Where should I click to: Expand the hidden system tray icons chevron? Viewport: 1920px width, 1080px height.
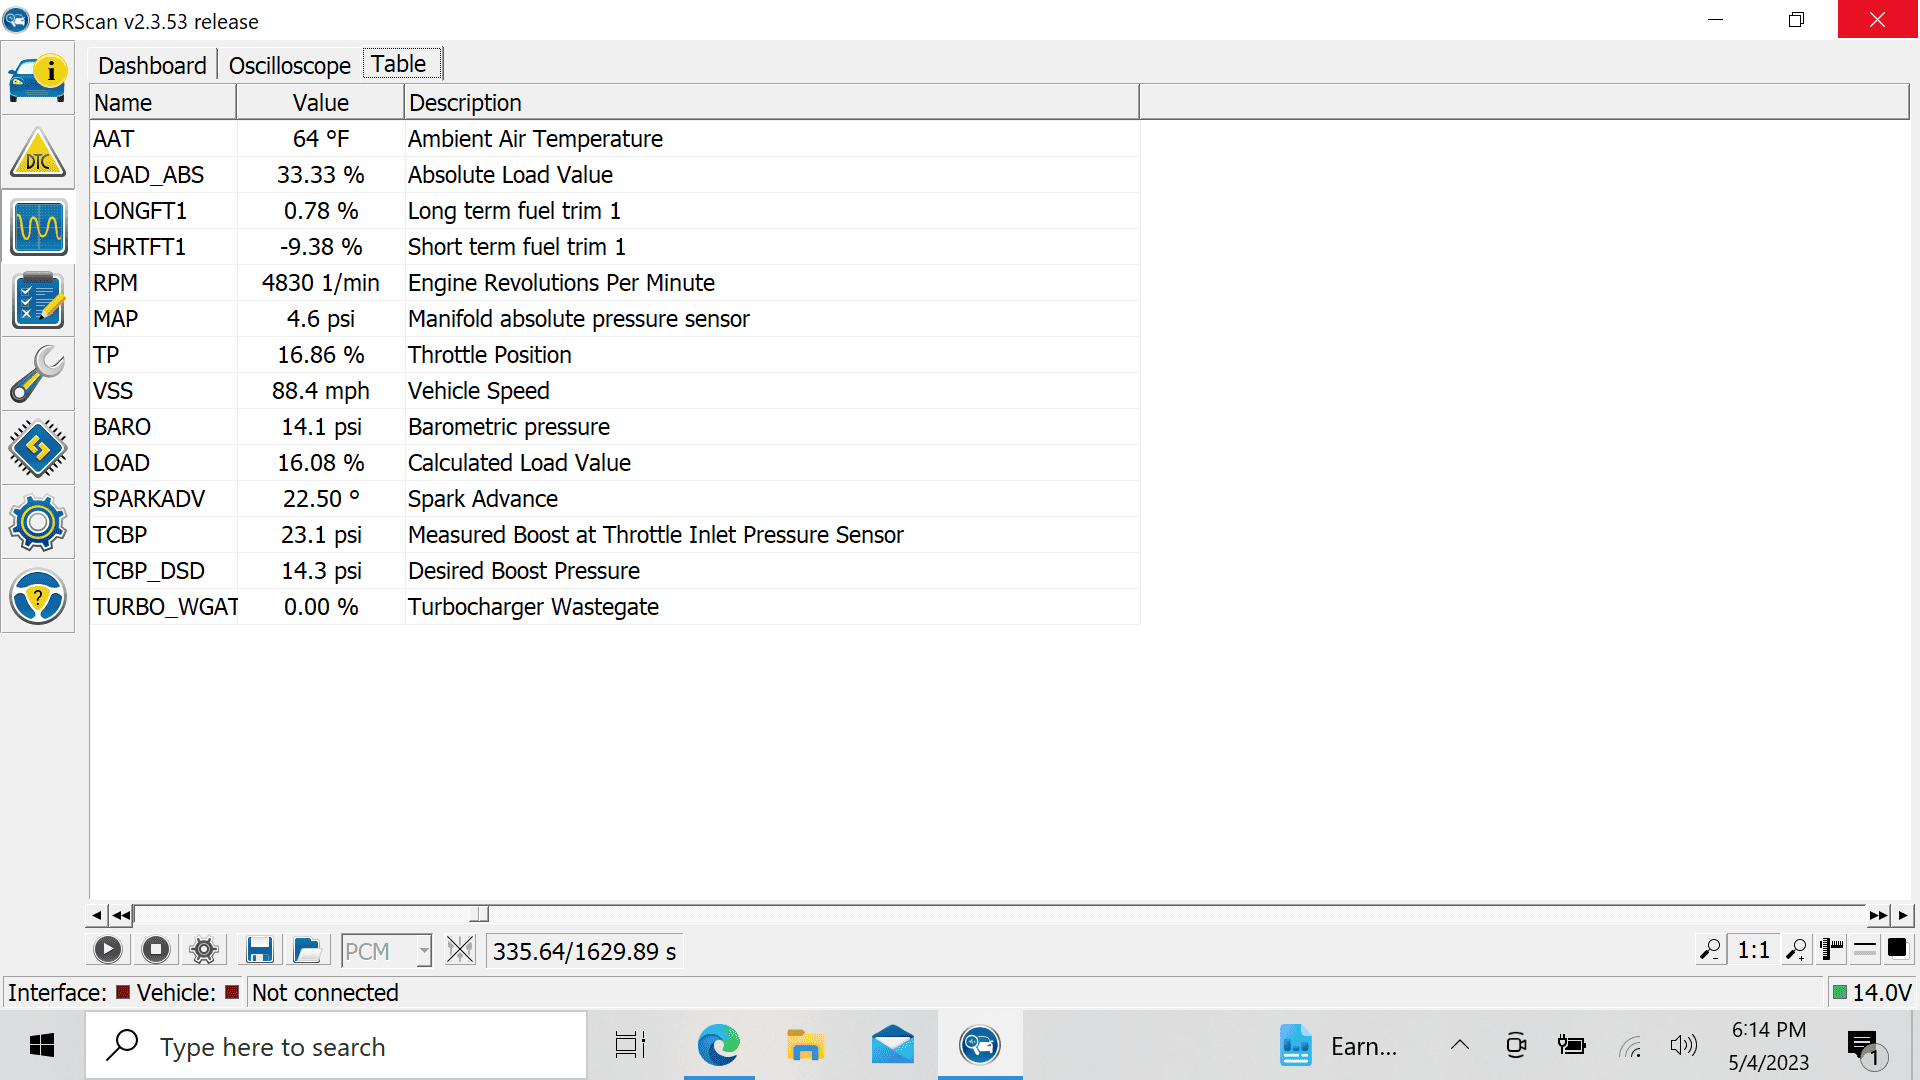[1460, 1046]
